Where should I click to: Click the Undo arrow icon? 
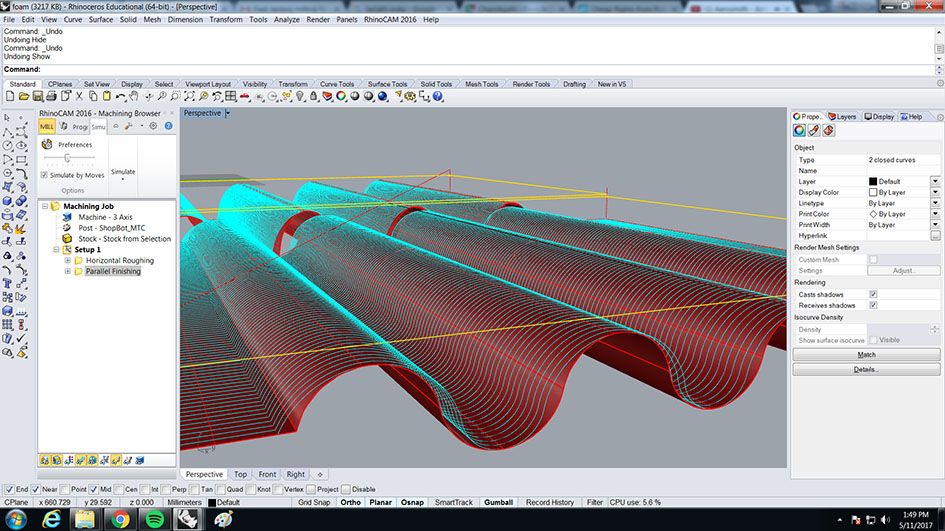point(121,96)
